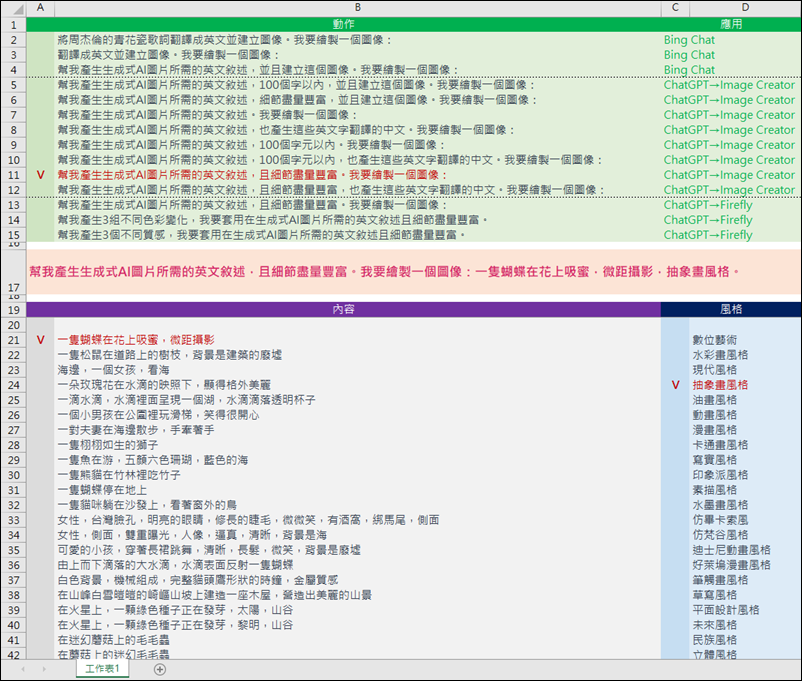The width and height of the screenshot is (802, 681).
Task: Select the cell 一隻熊貓在竹林裡吃竹子
Action: (358, 475)
